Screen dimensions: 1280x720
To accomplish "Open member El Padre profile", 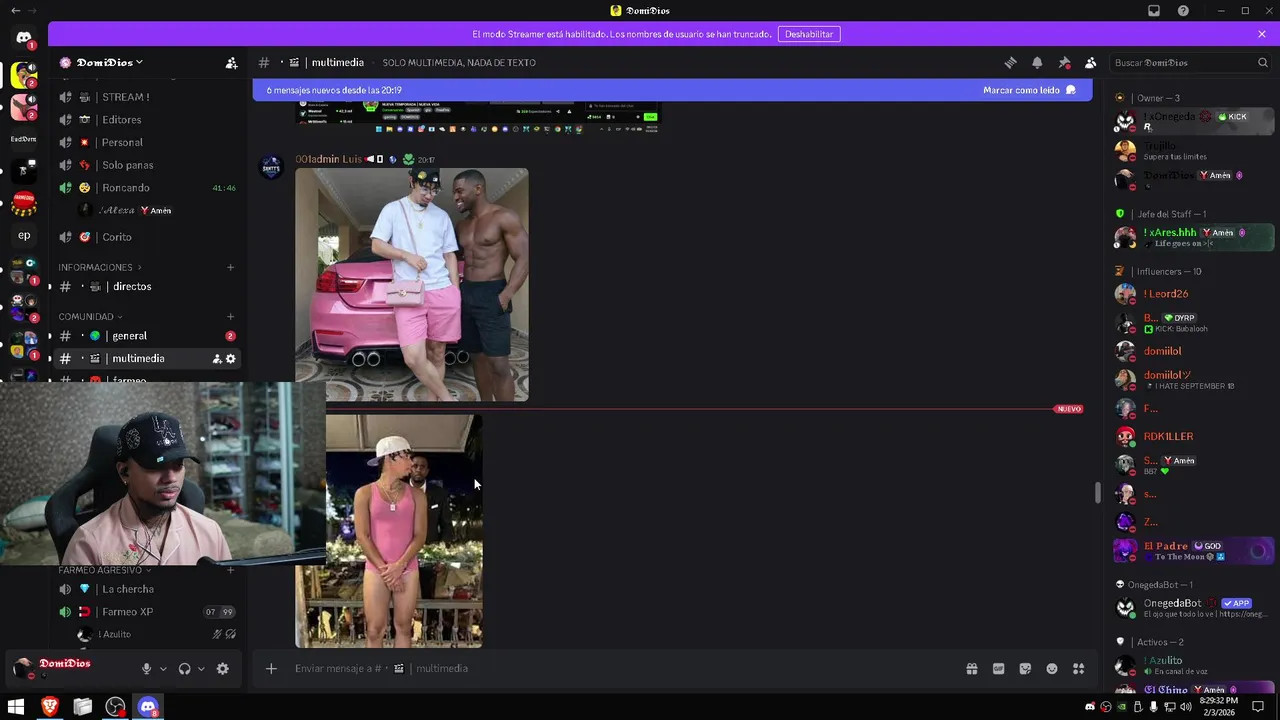I will coord(1194,550).
